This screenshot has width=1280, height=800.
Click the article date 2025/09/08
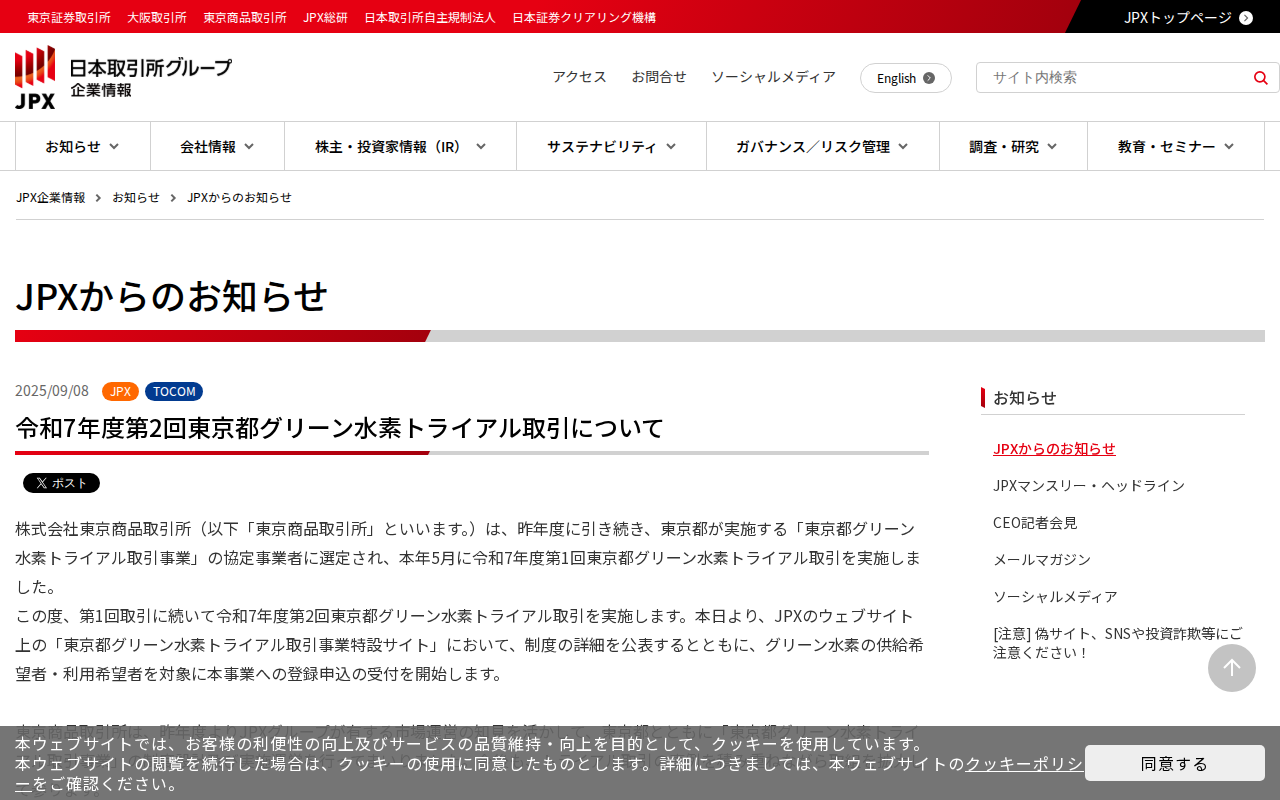[x=52, y=391]
